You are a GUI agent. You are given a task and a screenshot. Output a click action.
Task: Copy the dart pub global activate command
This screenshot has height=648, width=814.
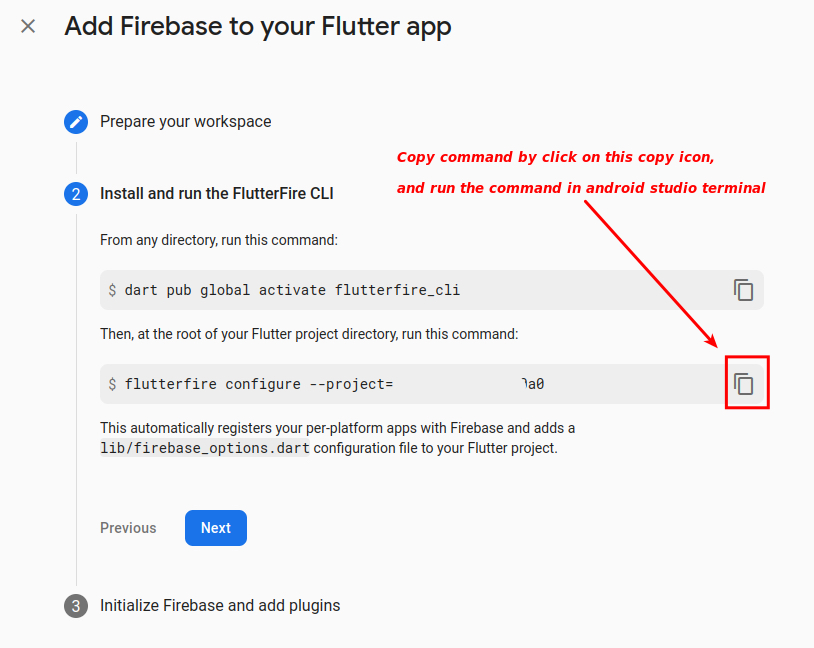[x=743, y=290]
